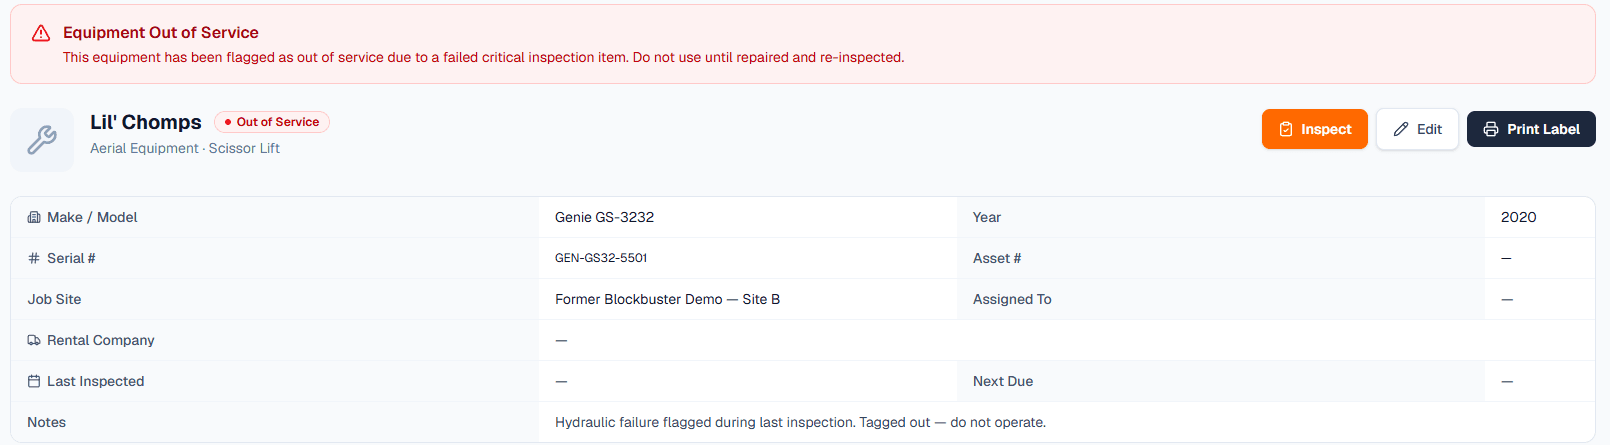Click Former Blockbuster Demo — Site B value
The image size is (1610, 445).
coord(667,299)
